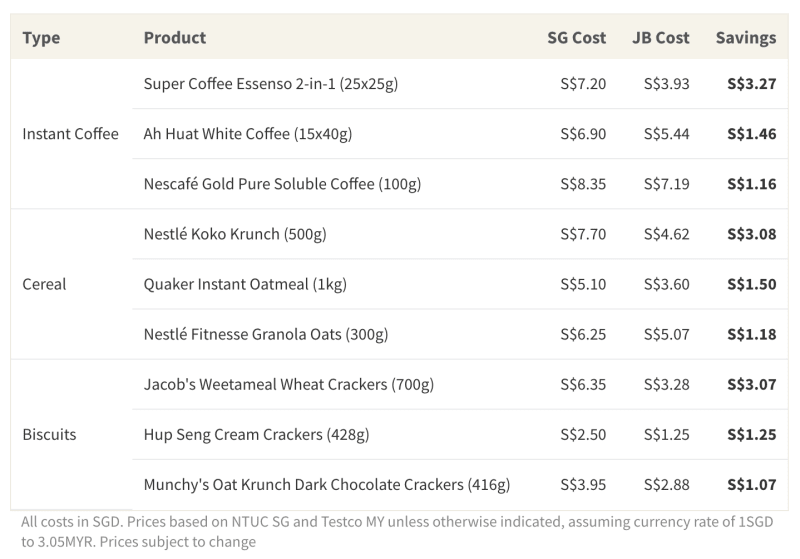Select the Instant Coffee type cell
This screenshot has height=559, width=800.
tap(70, 134)
